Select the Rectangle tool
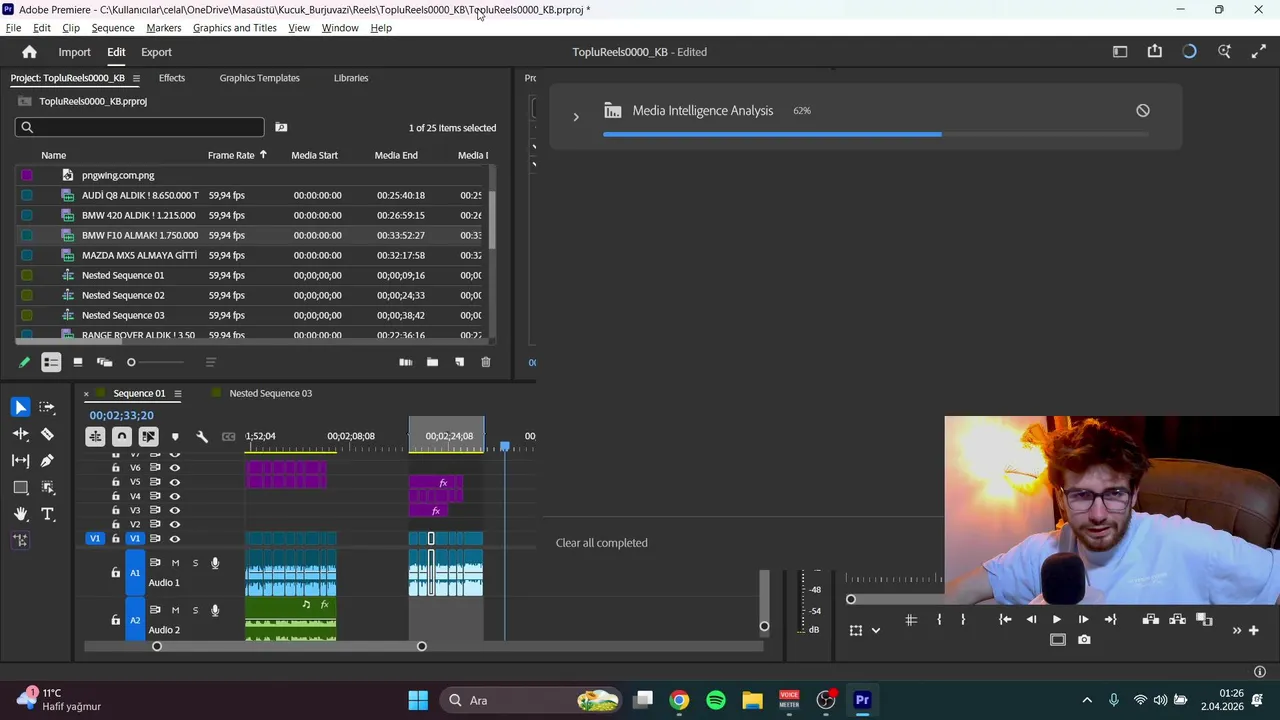The width and height of the screenshot is (1280, 720). tap(20, 488)
